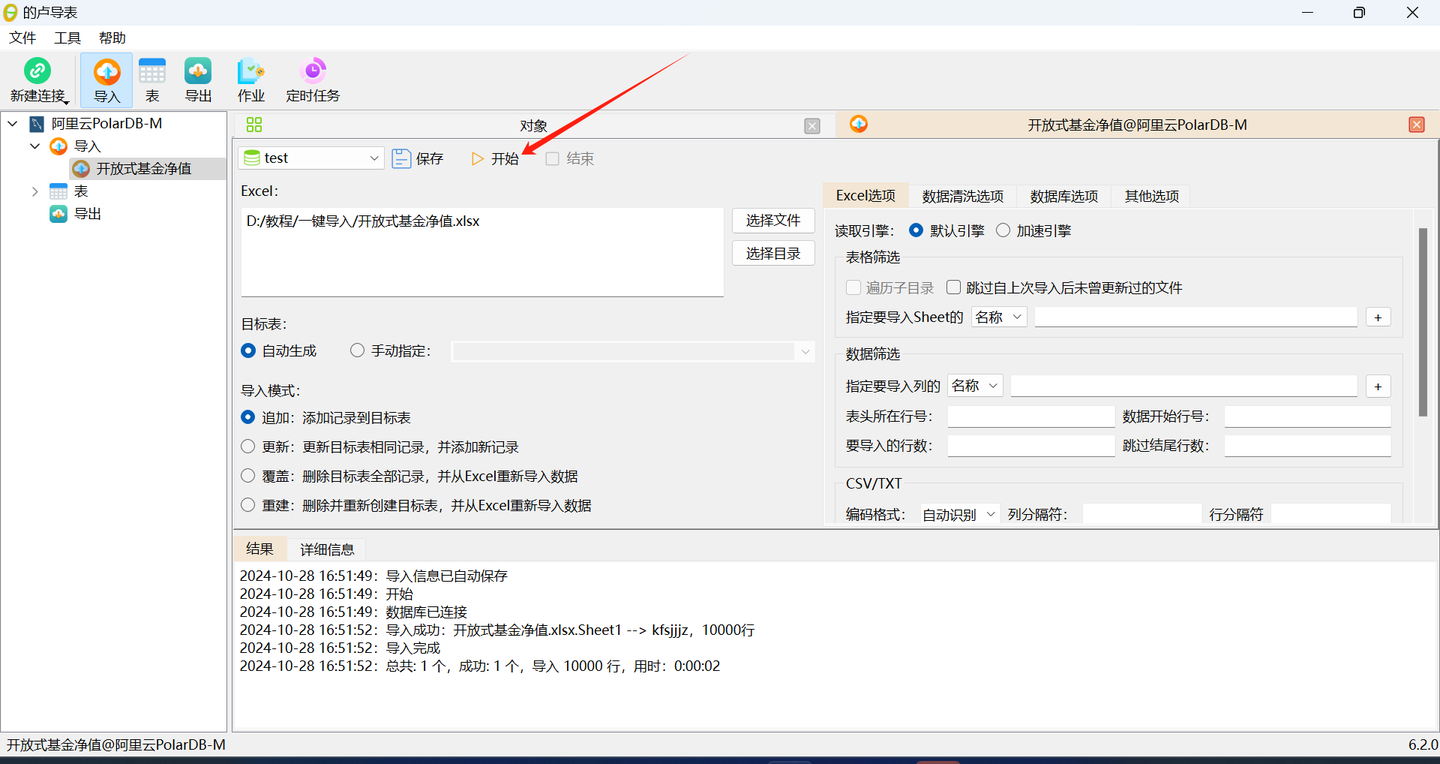Select 覆盖 import mode
The height and width of the screenshot is (764, 1440).
249,476
